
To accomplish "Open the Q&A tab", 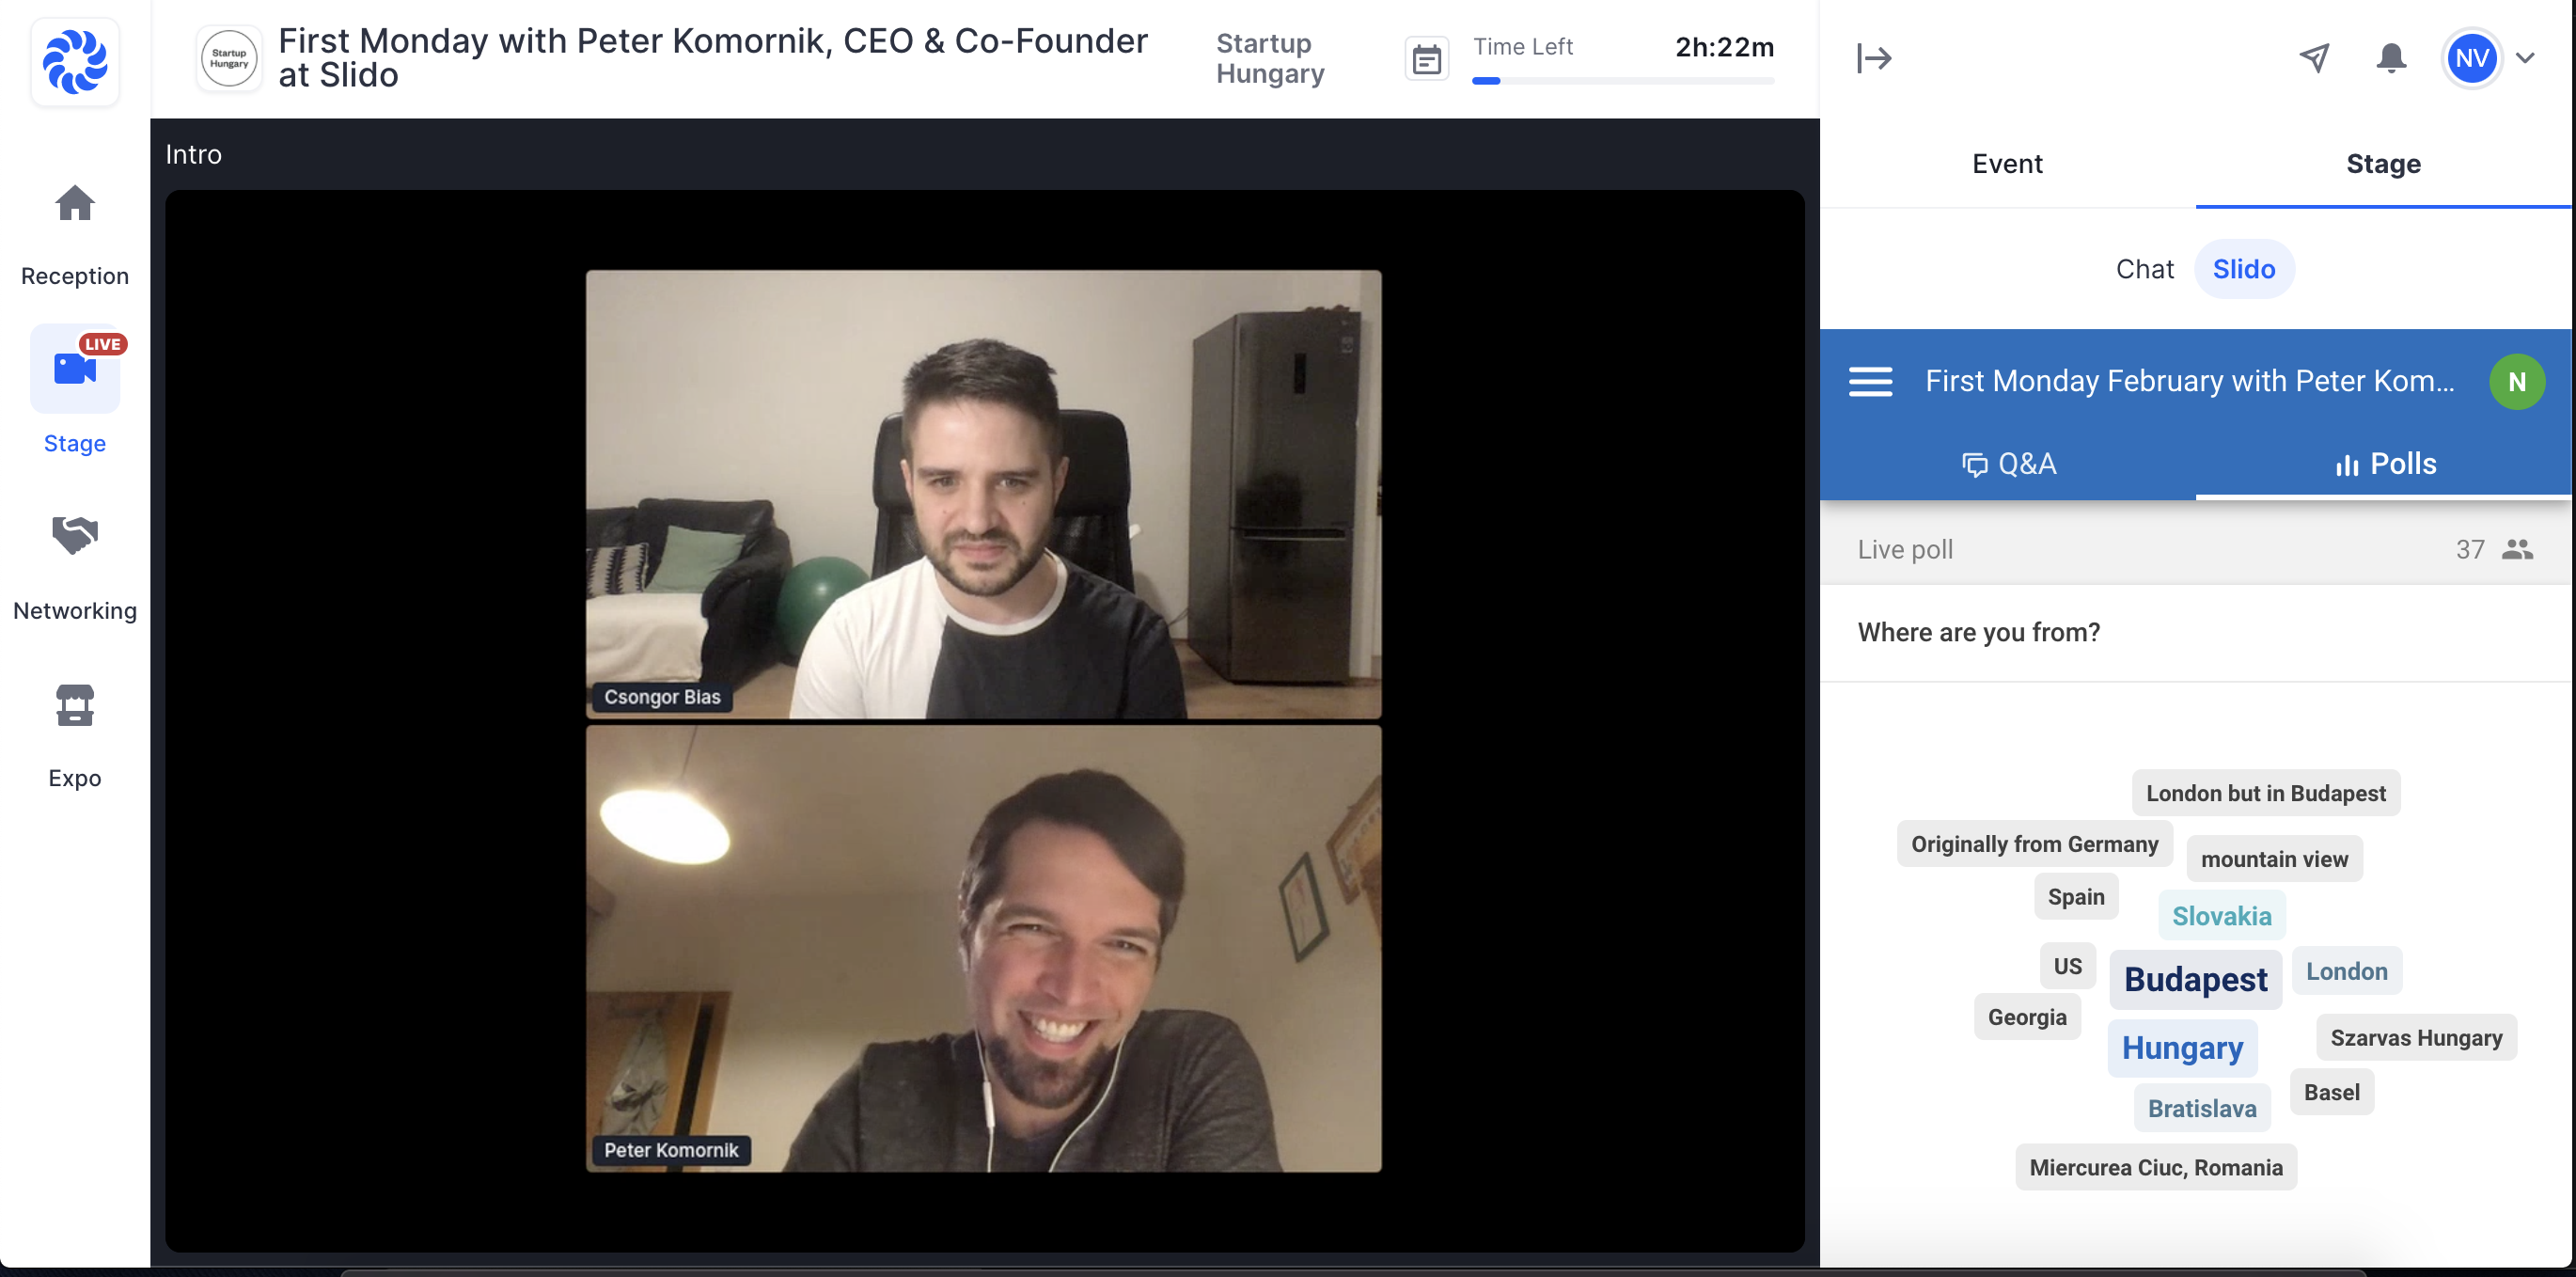I will (2008, 464).
